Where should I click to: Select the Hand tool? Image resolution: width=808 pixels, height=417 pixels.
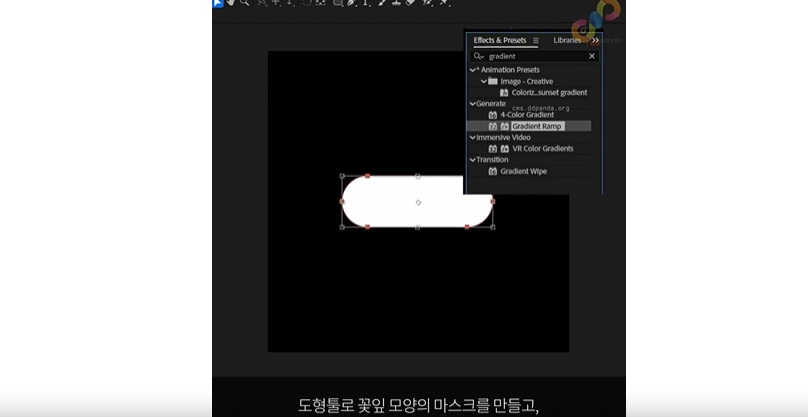tap(231, 3)
